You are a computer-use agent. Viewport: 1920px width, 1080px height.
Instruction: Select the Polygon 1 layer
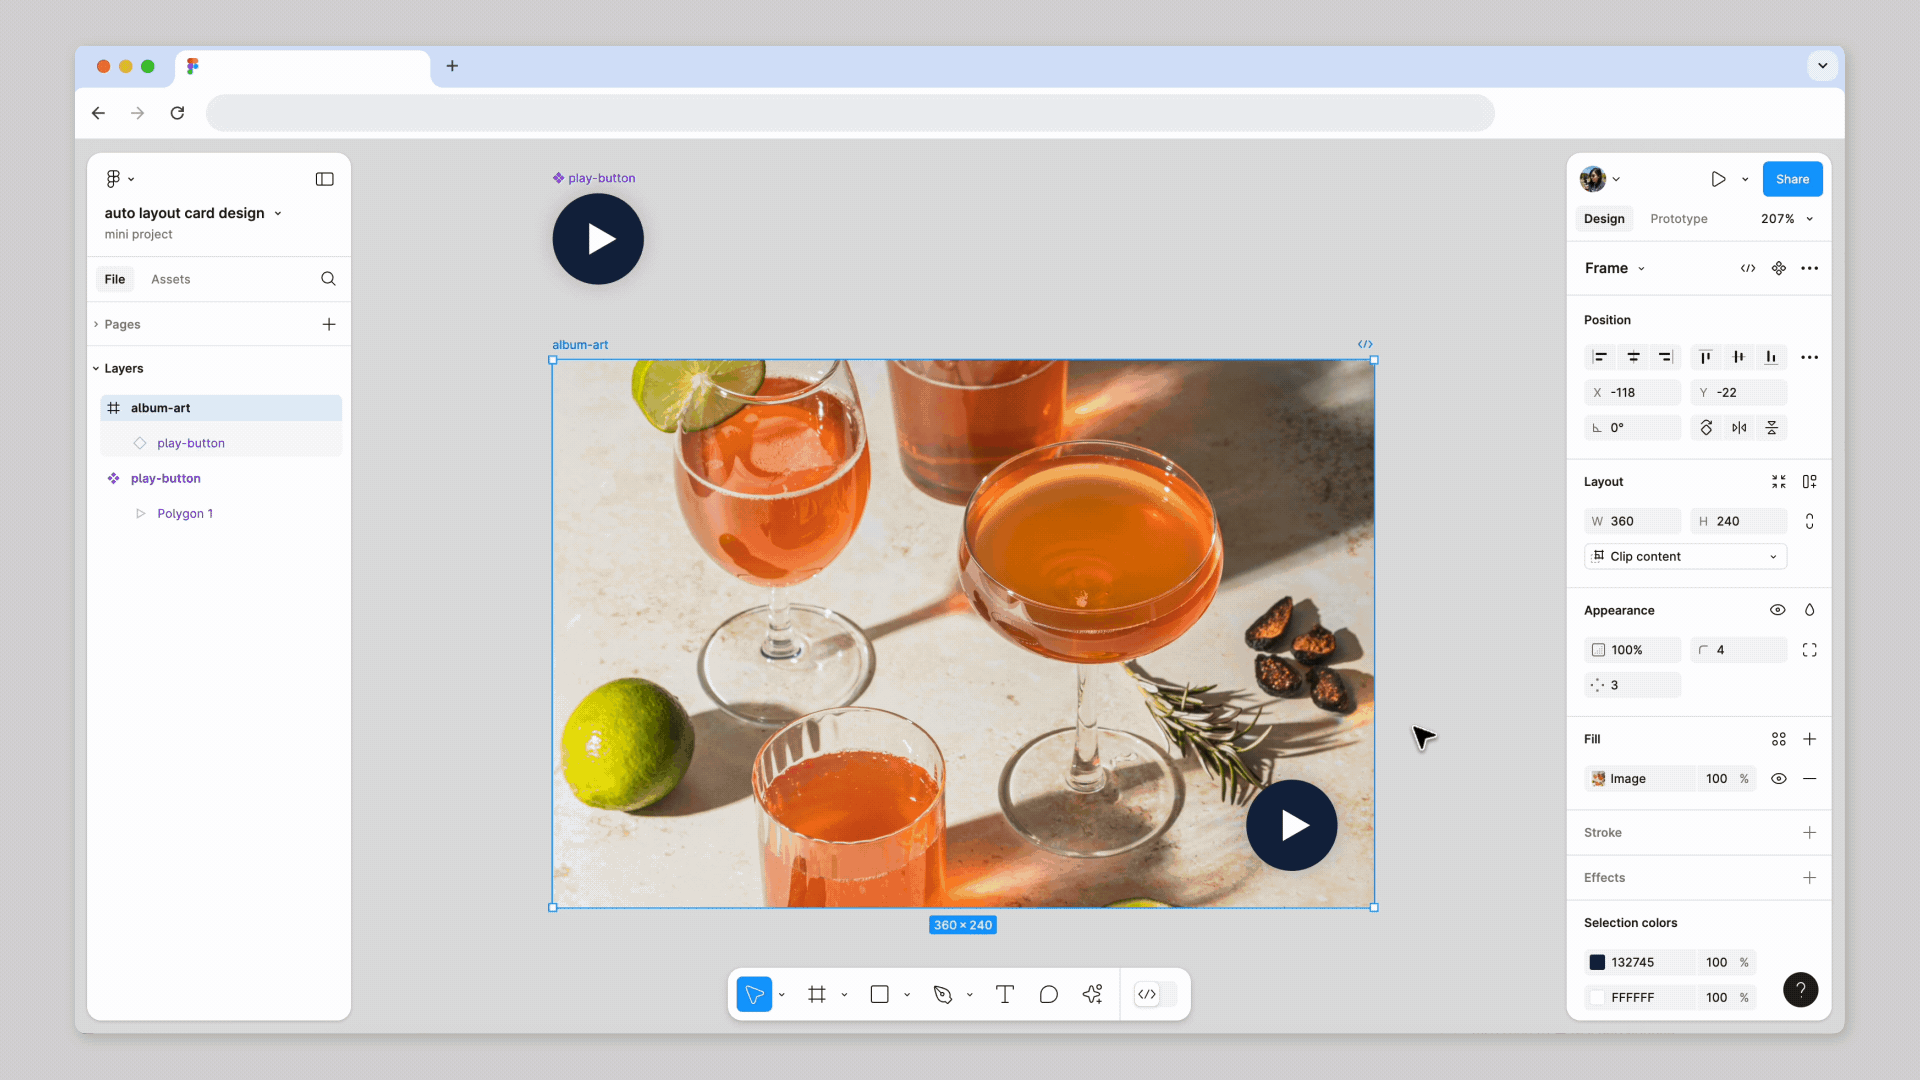185,514
